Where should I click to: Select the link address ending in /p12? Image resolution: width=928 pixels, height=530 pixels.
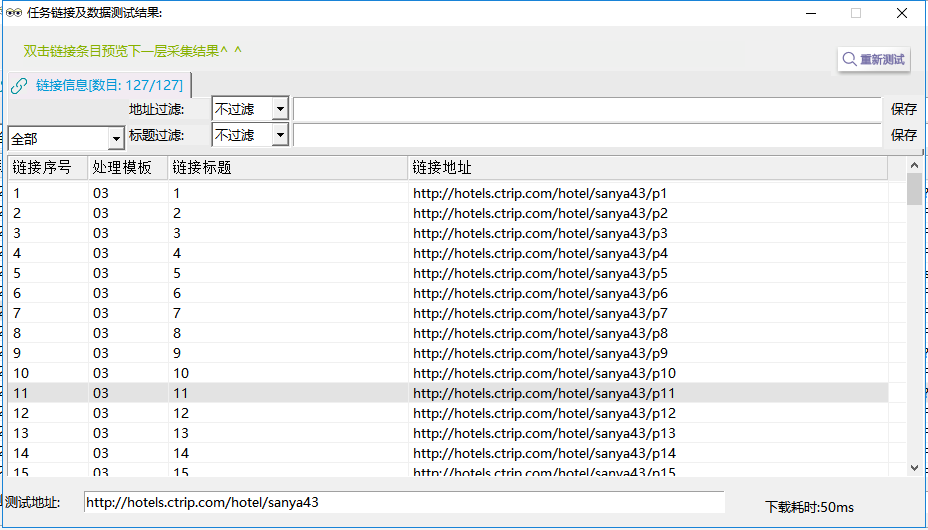(544, 413)
